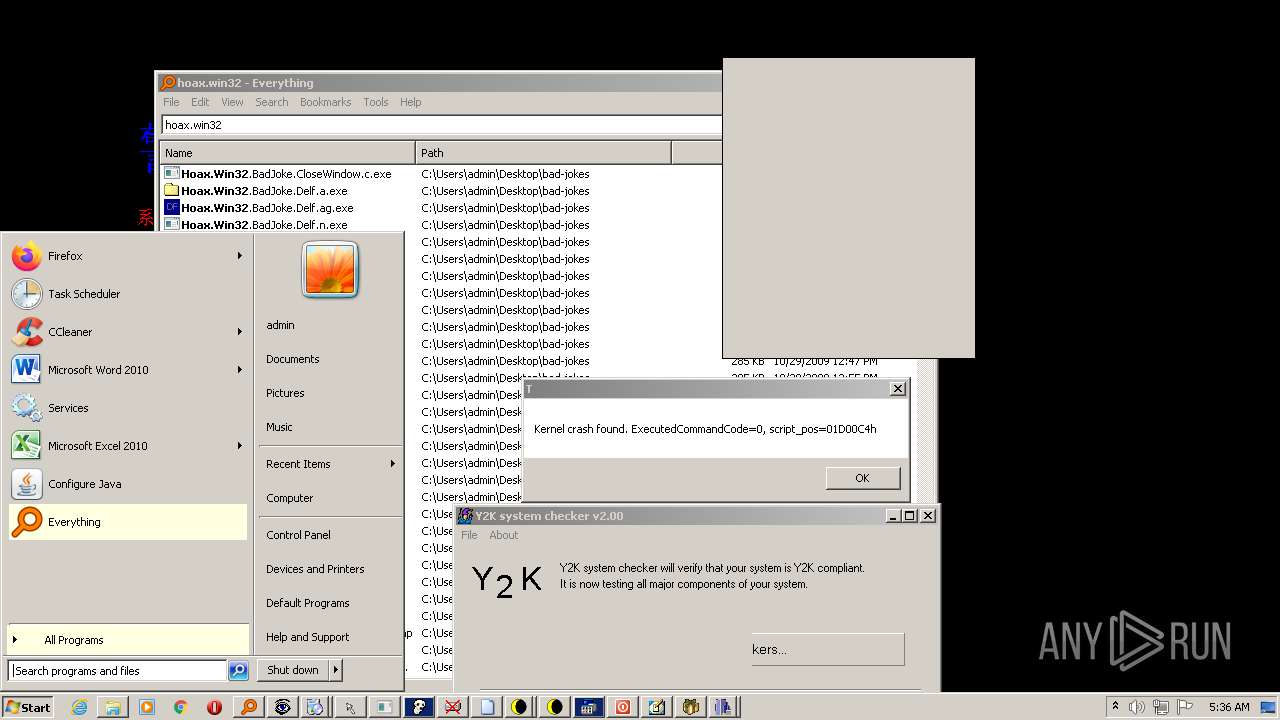The height and width of the screenshot is (720, 1280).
Task: Open Windows Media Player from taskbar
Action: coord(147,707)
